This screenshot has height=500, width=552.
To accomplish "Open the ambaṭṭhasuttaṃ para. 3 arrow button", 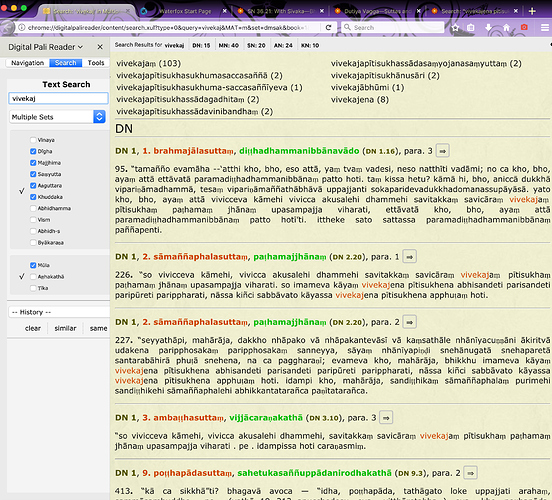I will 386,418.
